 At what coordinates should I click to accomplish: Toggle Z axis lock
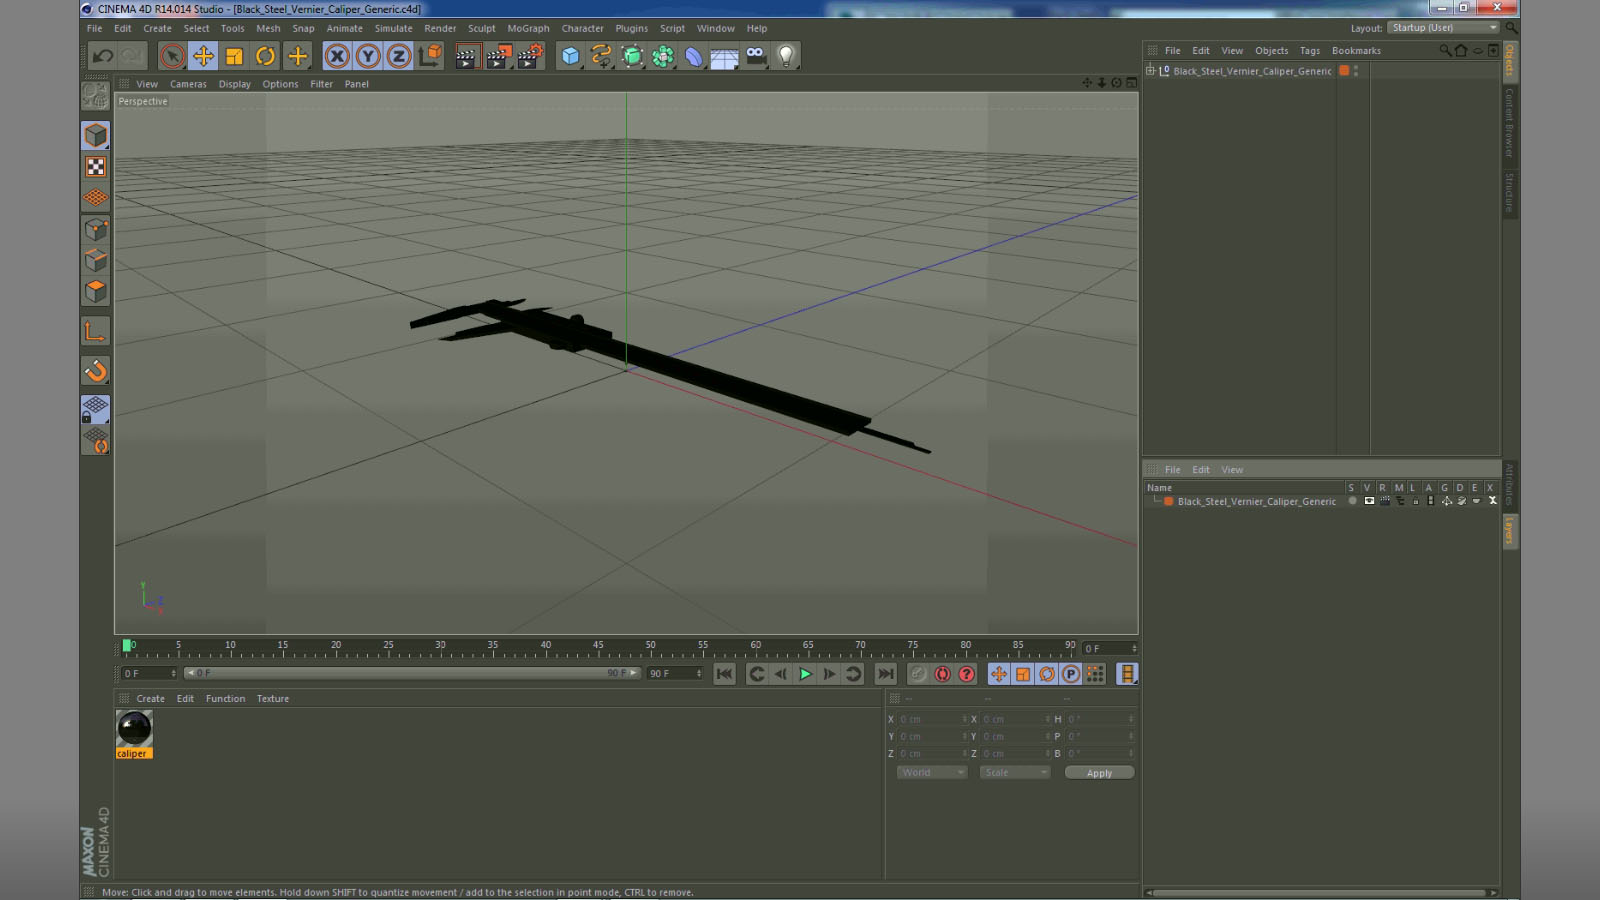[x=399, y=56]
